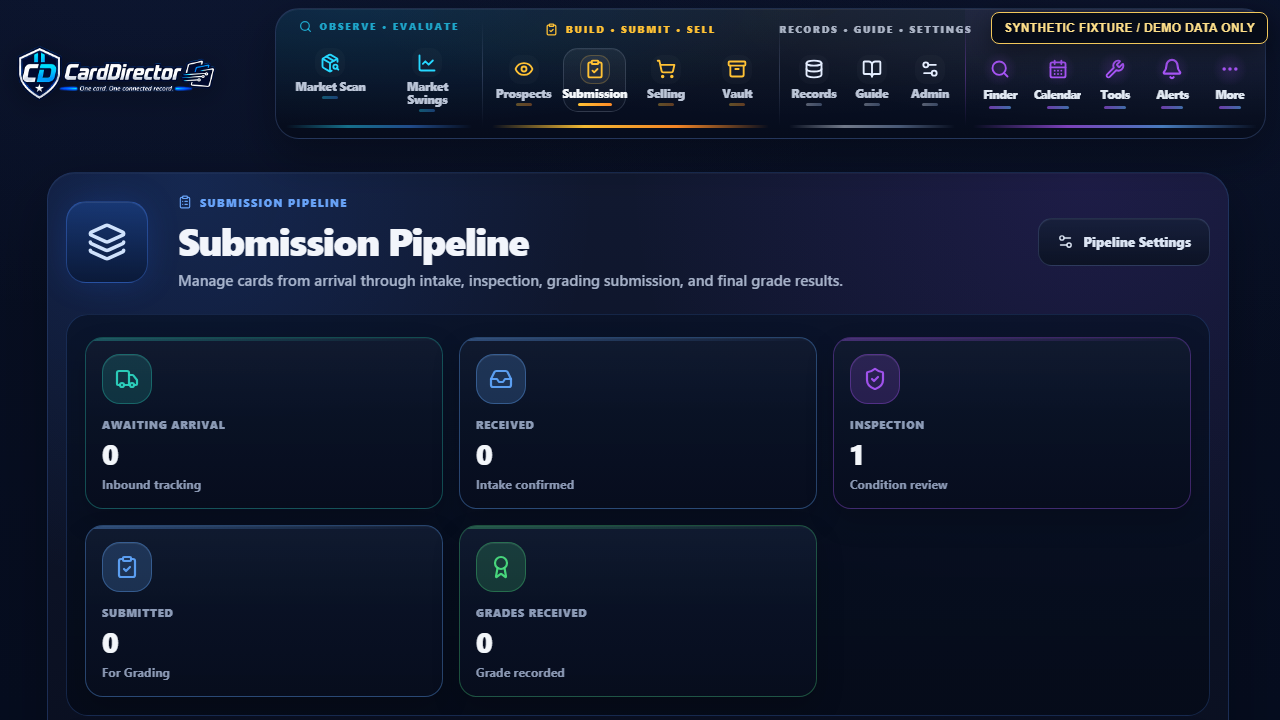
Task: Open the Alerts bell icon
Action: [1172, 69]
